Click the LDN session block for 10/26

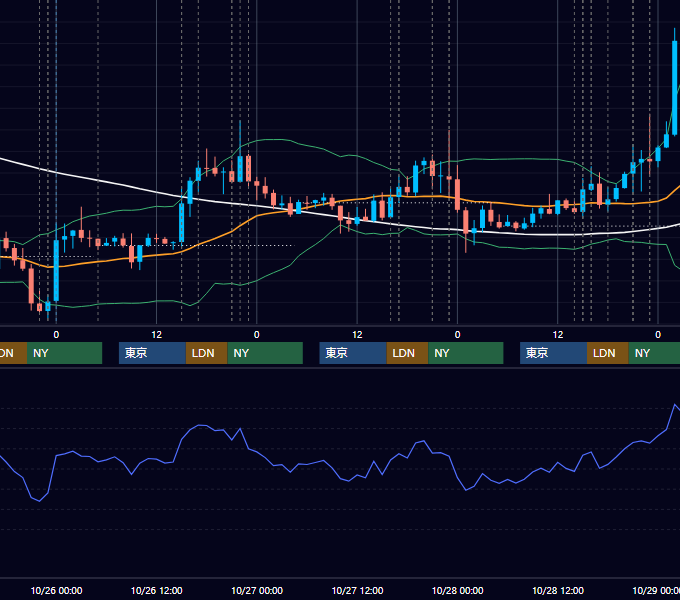[x=206, y=353]
